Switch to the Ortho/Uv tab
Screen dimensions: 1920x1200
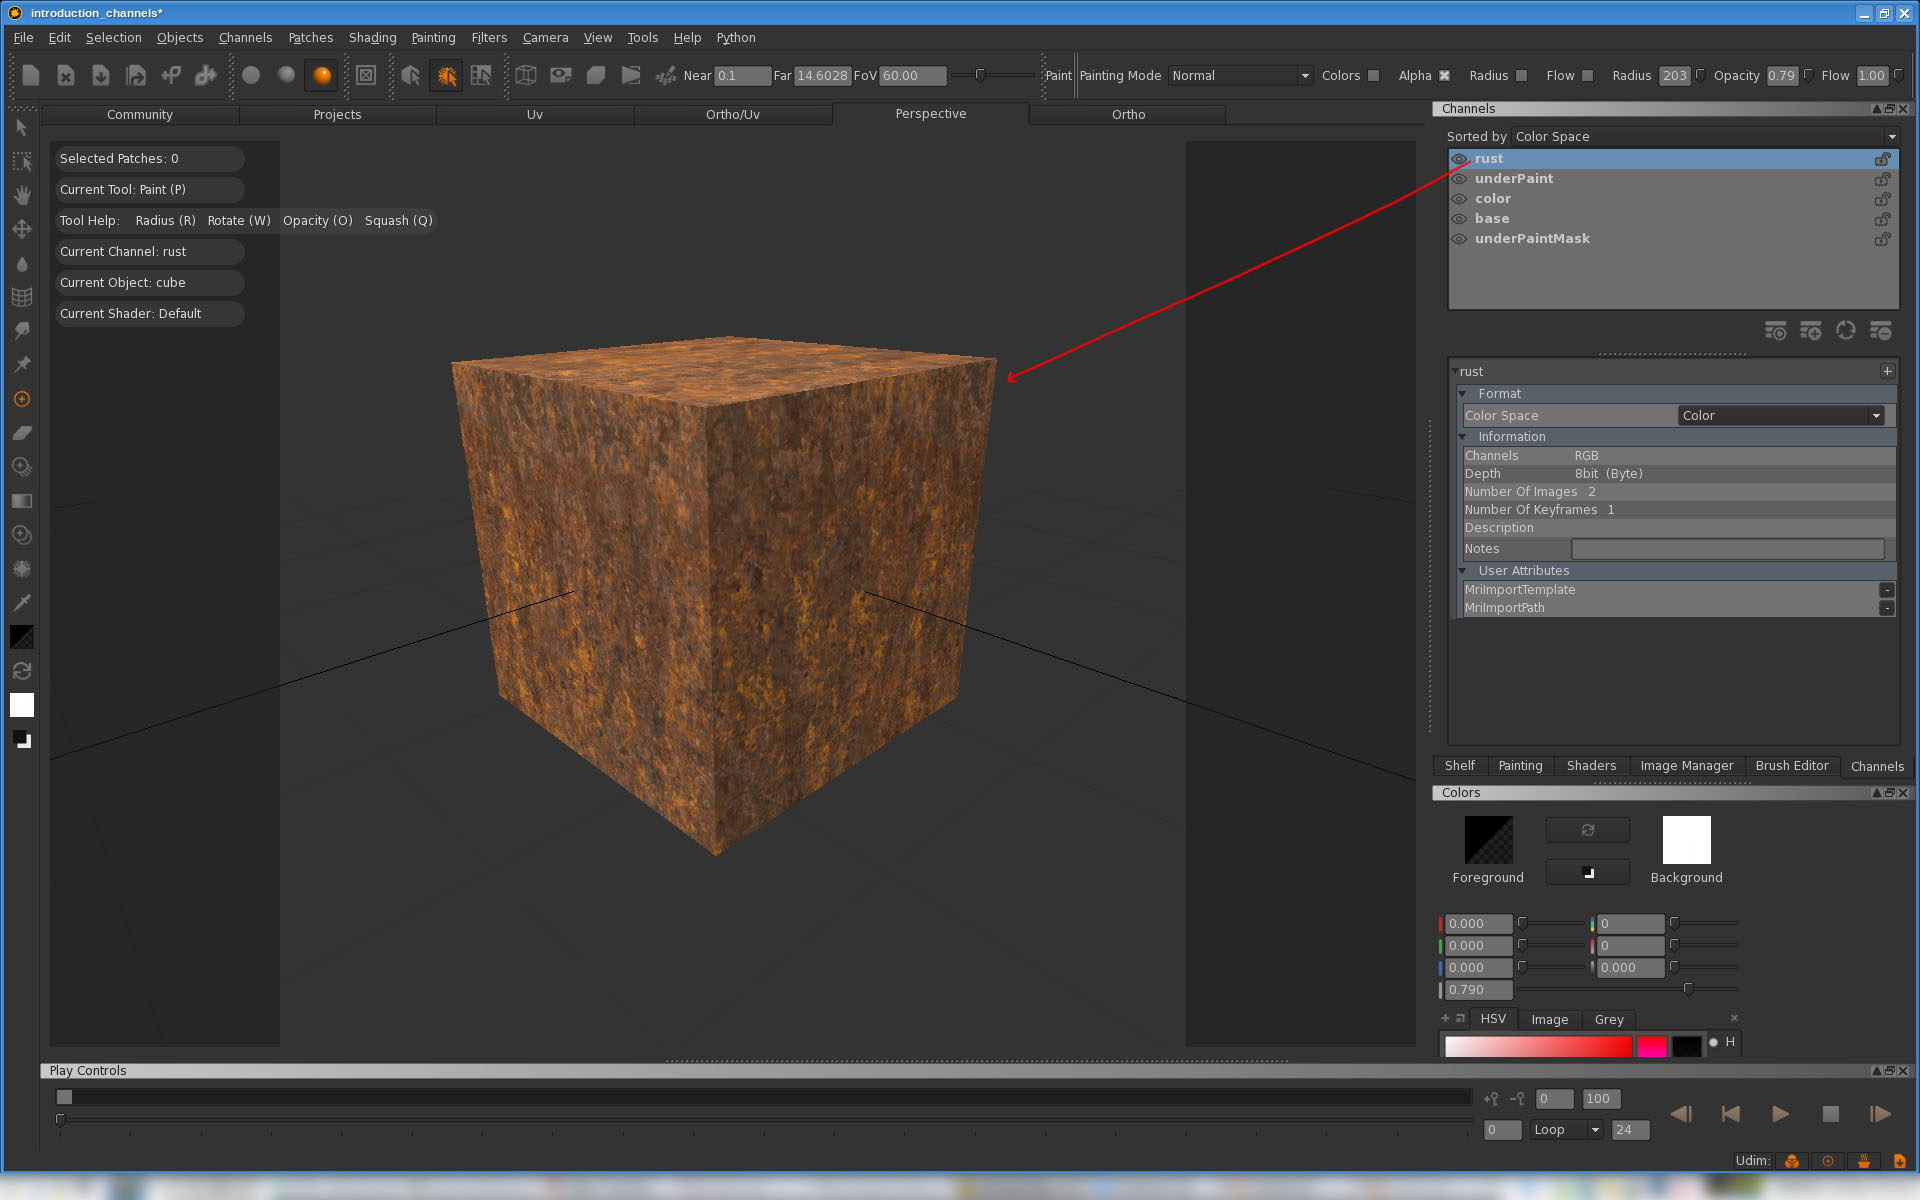(x=733, y=115)
